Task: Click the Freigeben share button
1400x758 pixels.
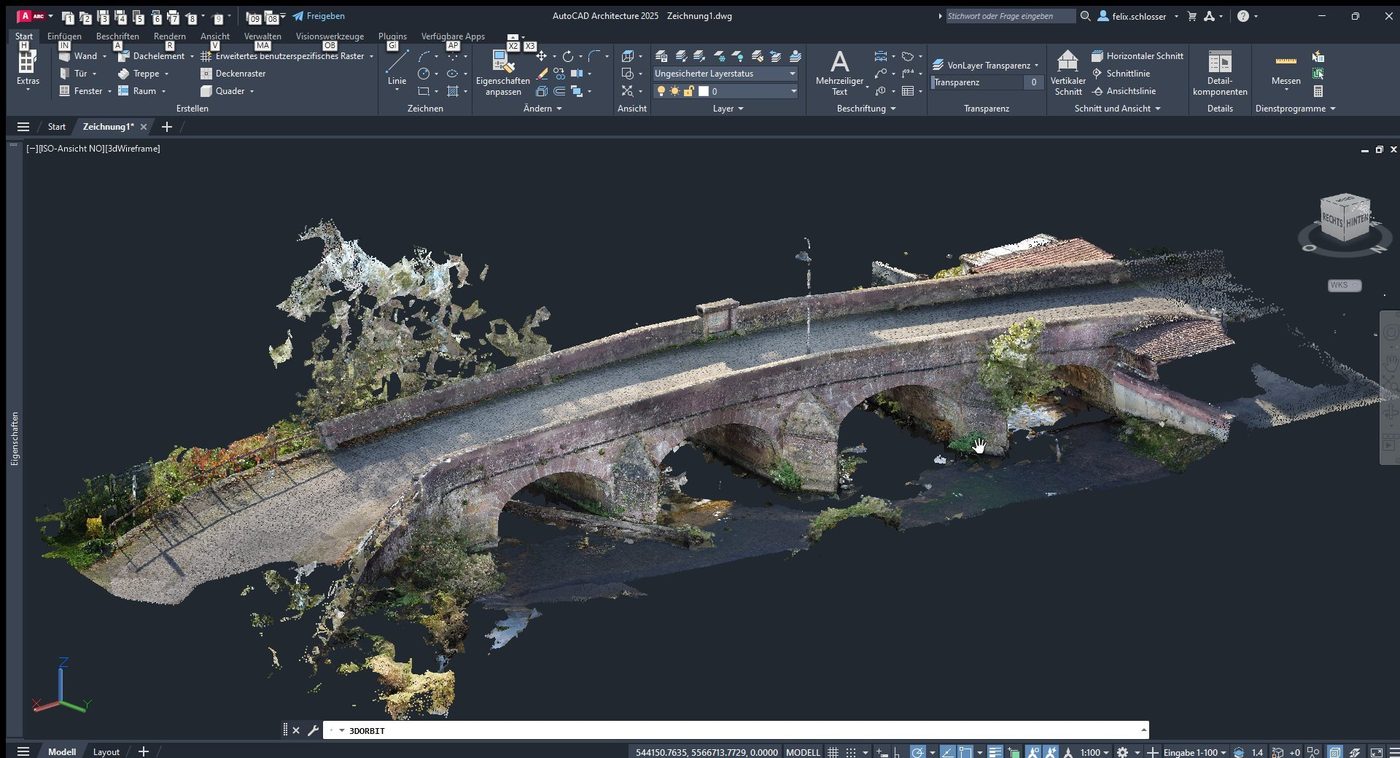Action: (319, 16)
